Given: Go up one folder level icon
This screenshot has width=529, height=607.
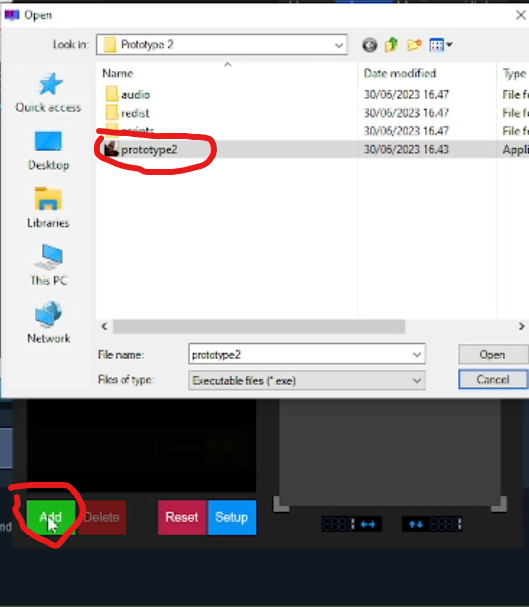Looking at the screenshot, I should click(392, 45).
